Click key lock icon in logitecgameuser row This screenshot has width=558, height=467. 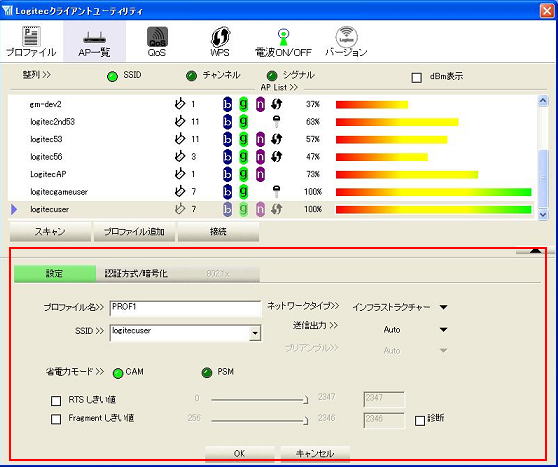277,191
